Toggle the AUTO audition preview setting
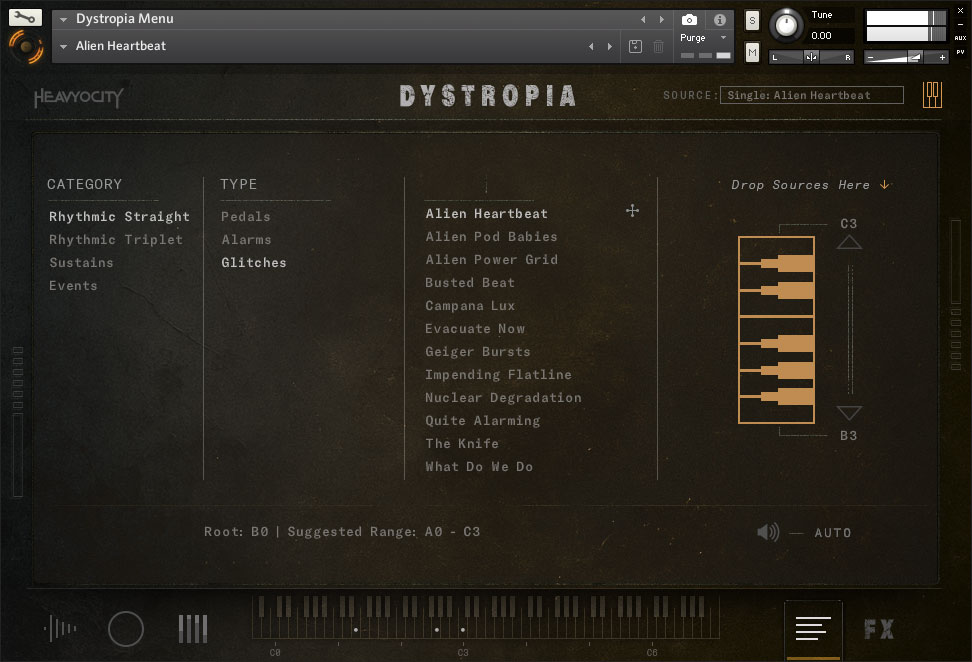The width and height of the screenshot is (972, 662). 832,533
